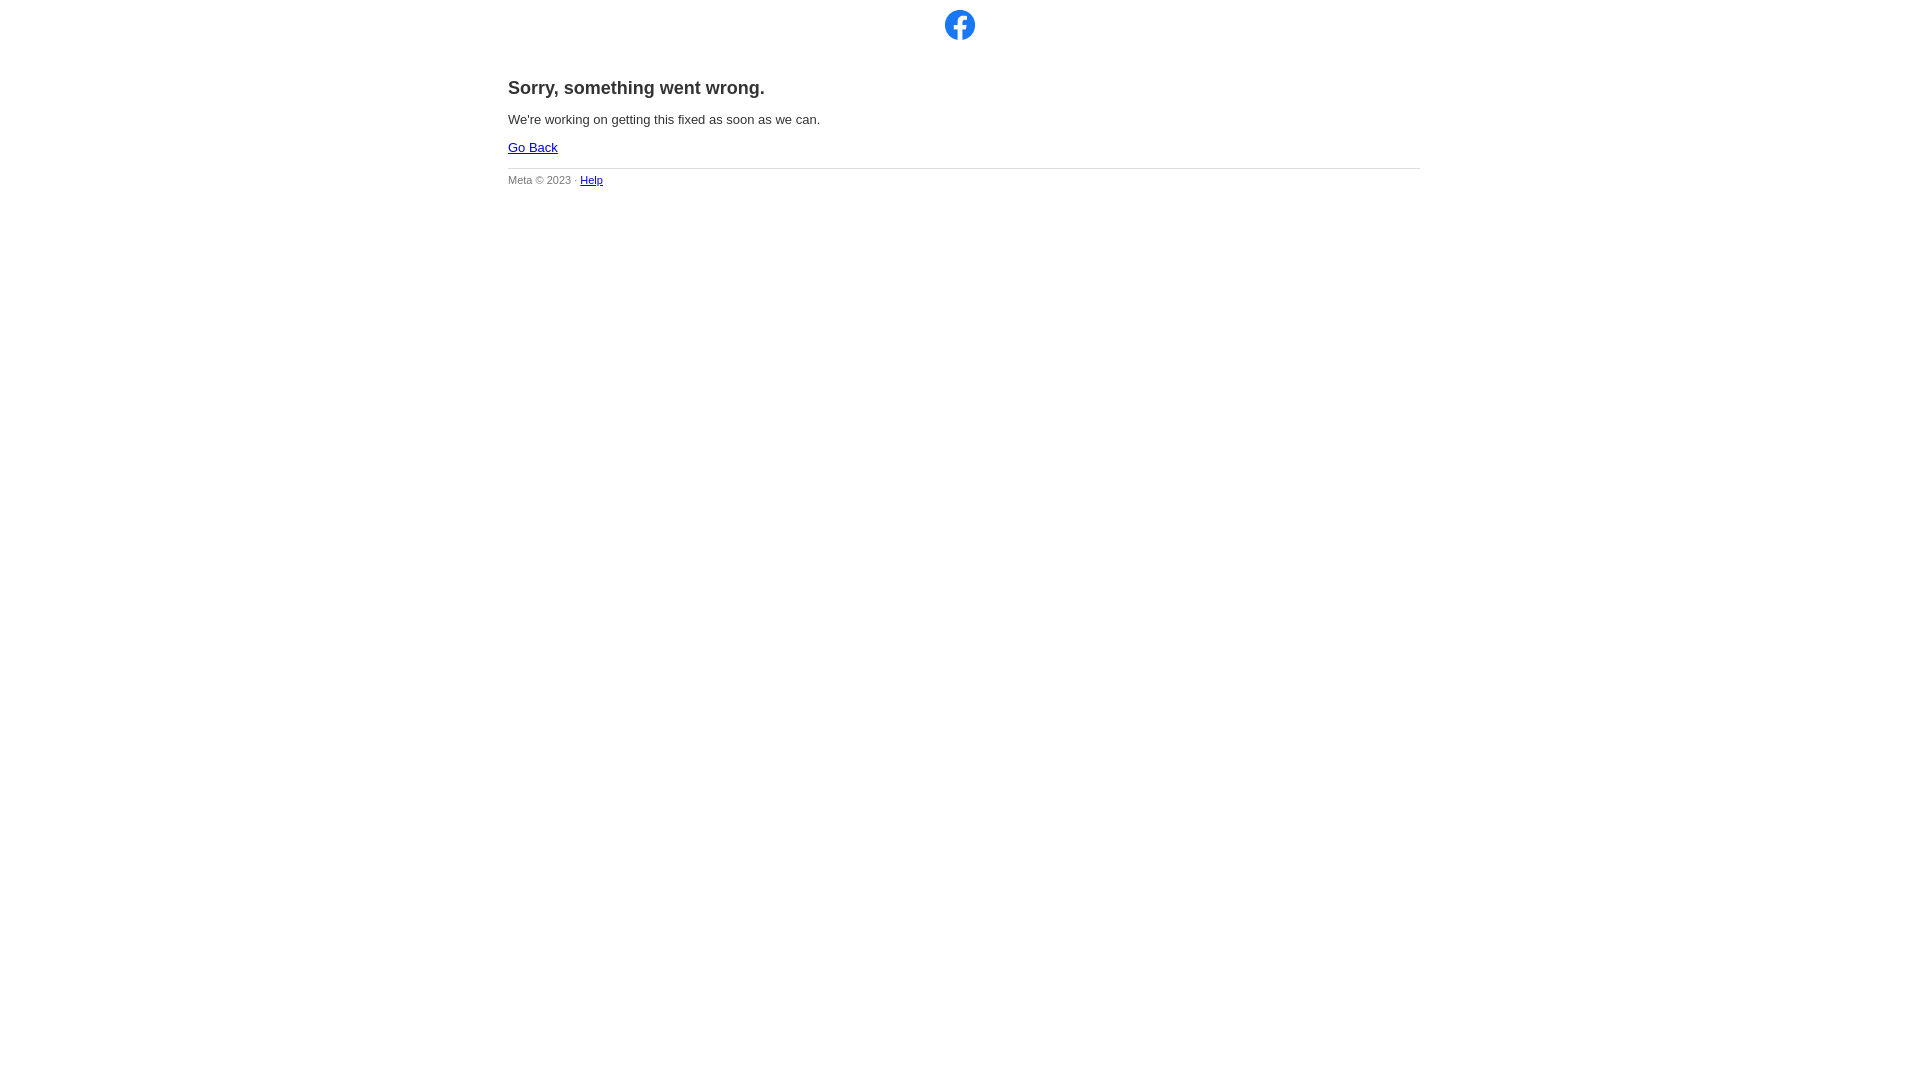Open Facebook home via the blue logo
Screen dimensions: 1920x1080
pyautogui.click(x=960, y=25)
